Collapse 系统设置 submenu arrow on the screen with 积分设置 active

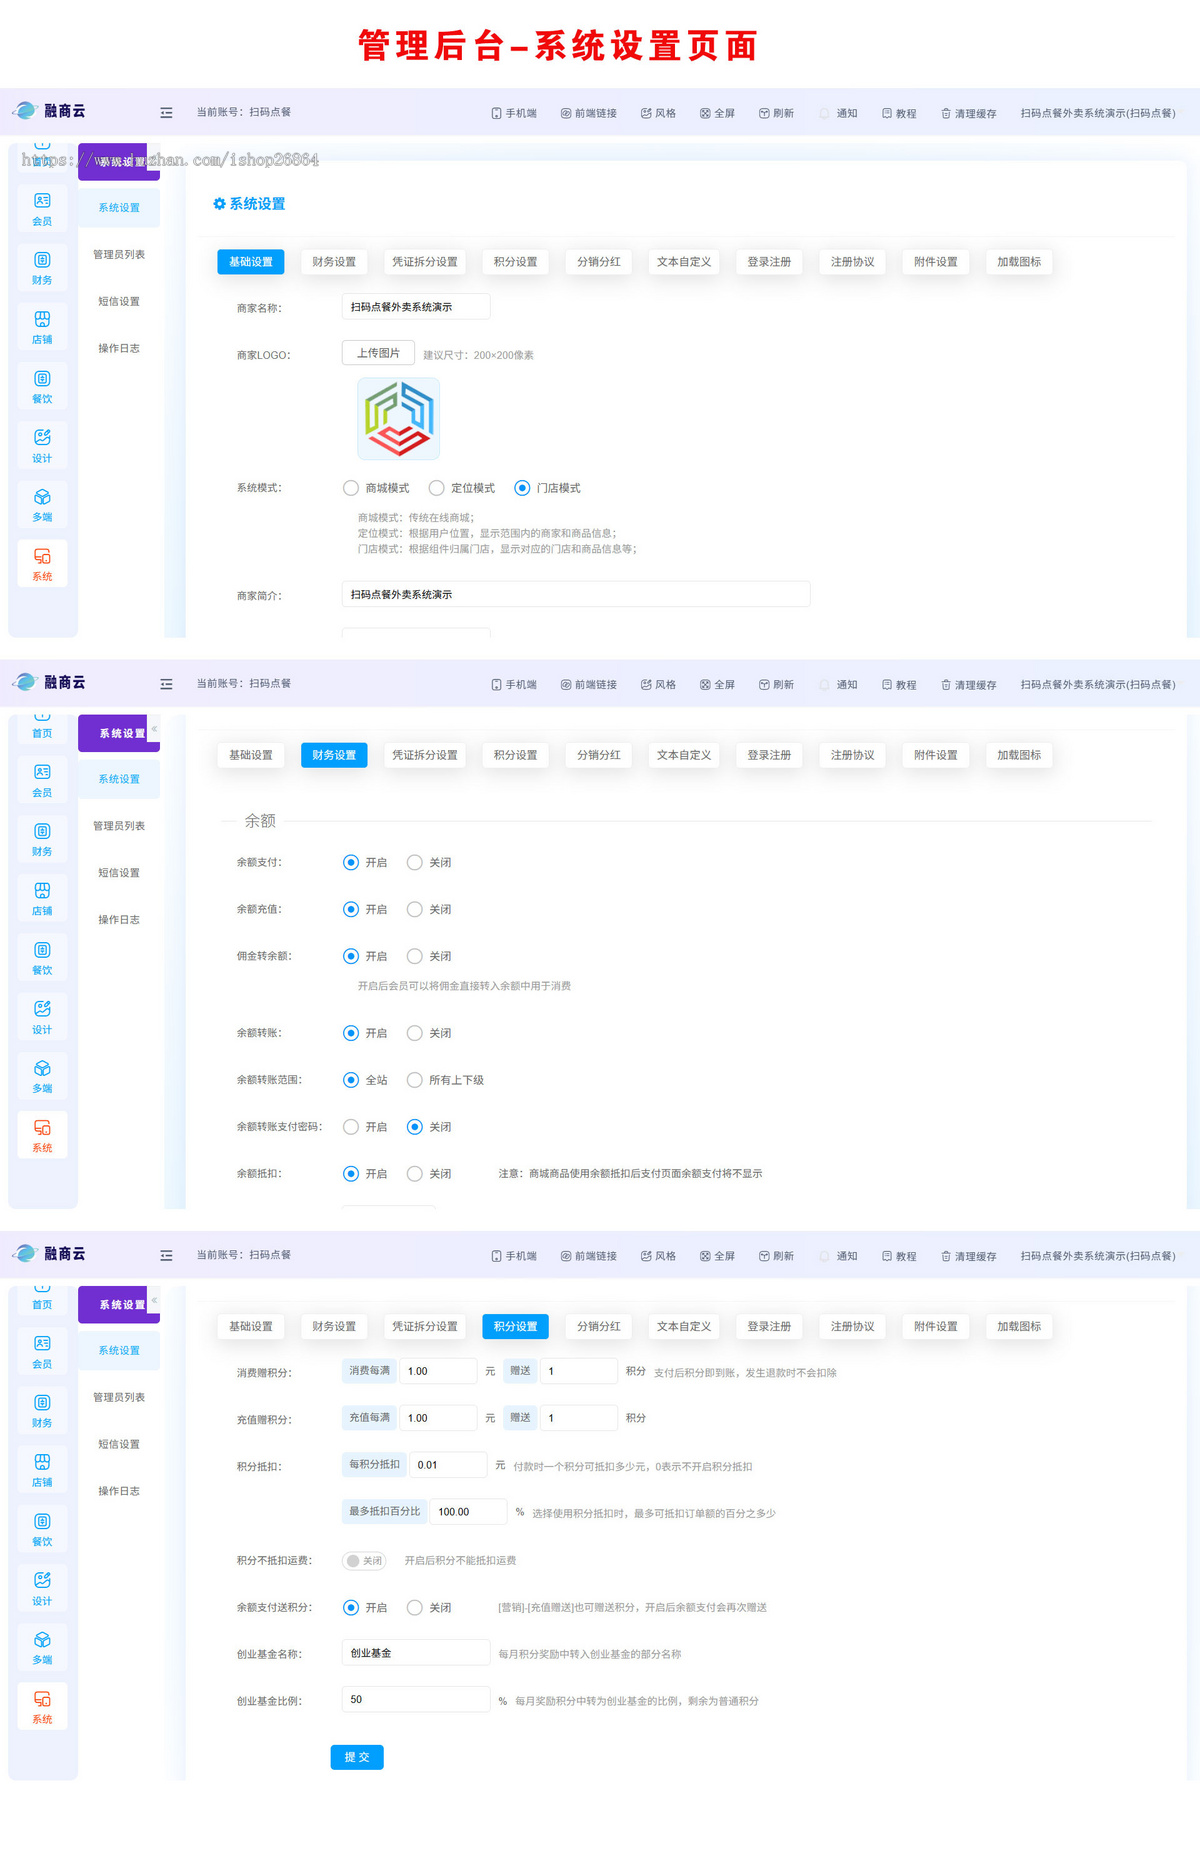(154, 1300)
